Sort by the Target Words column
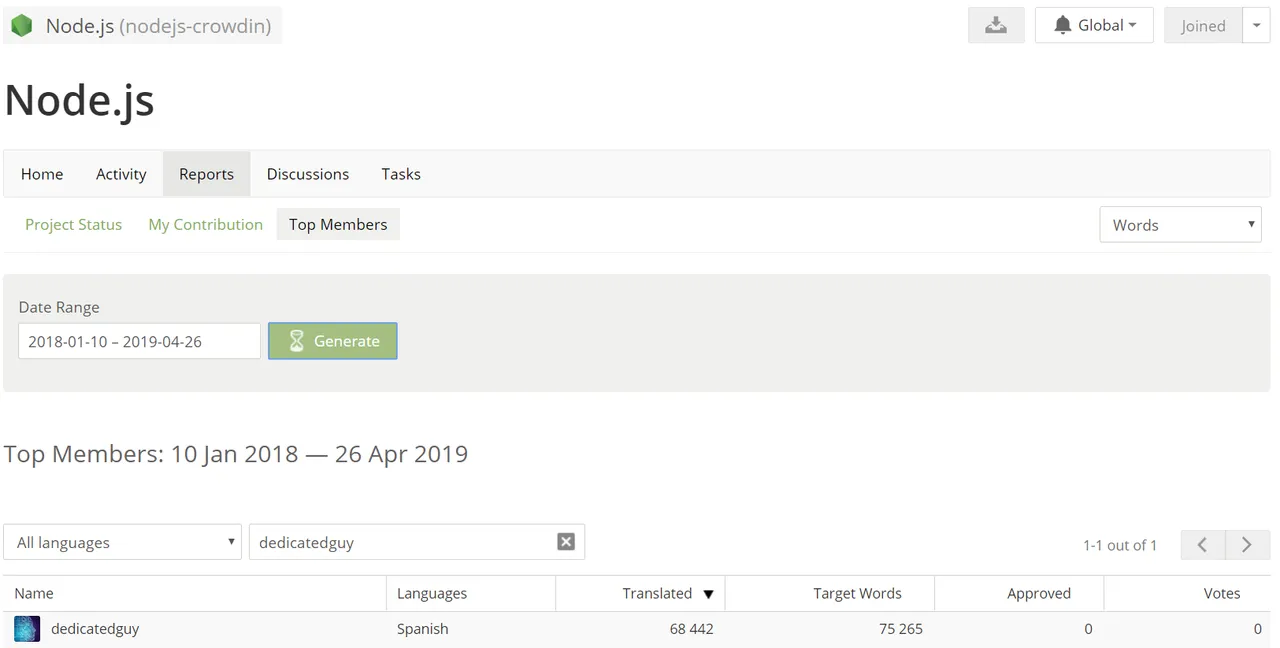This screenshot has width=1280, height=648. (830, 593)
